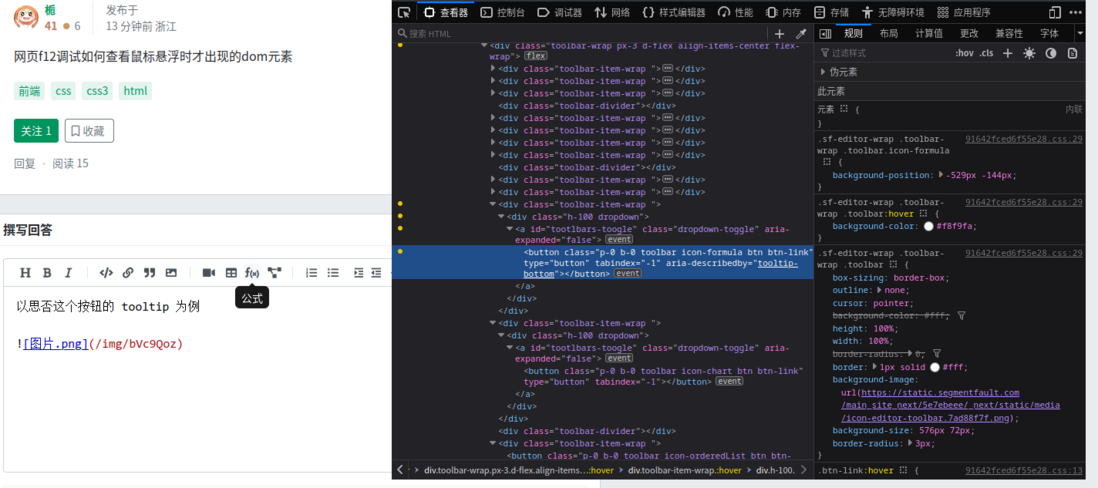Image resolution: width=1098 pixels, height=488 pixels.
Task: Click the eyedropper color picker icon
Action: [x=801, y=34]
